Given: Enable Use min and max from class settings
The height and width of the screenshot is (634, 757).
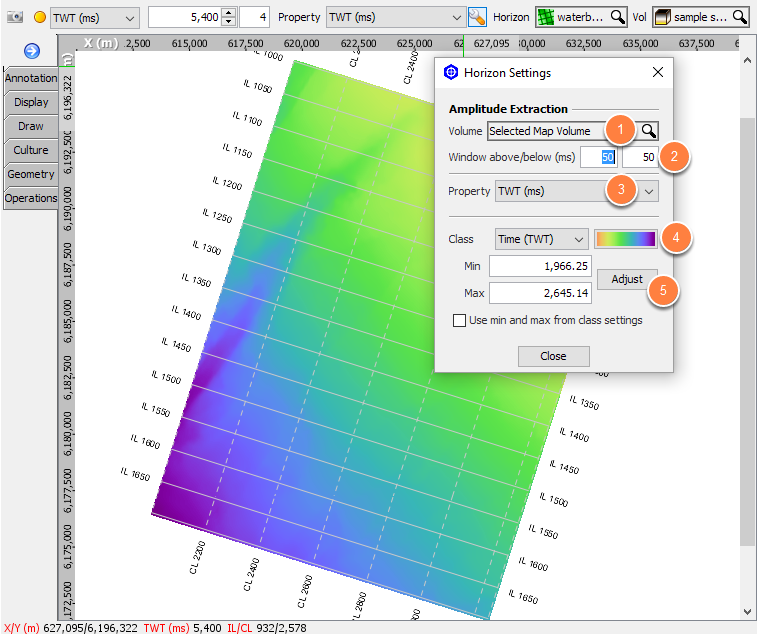Looking at the screenshot, I should coord(459,320).
